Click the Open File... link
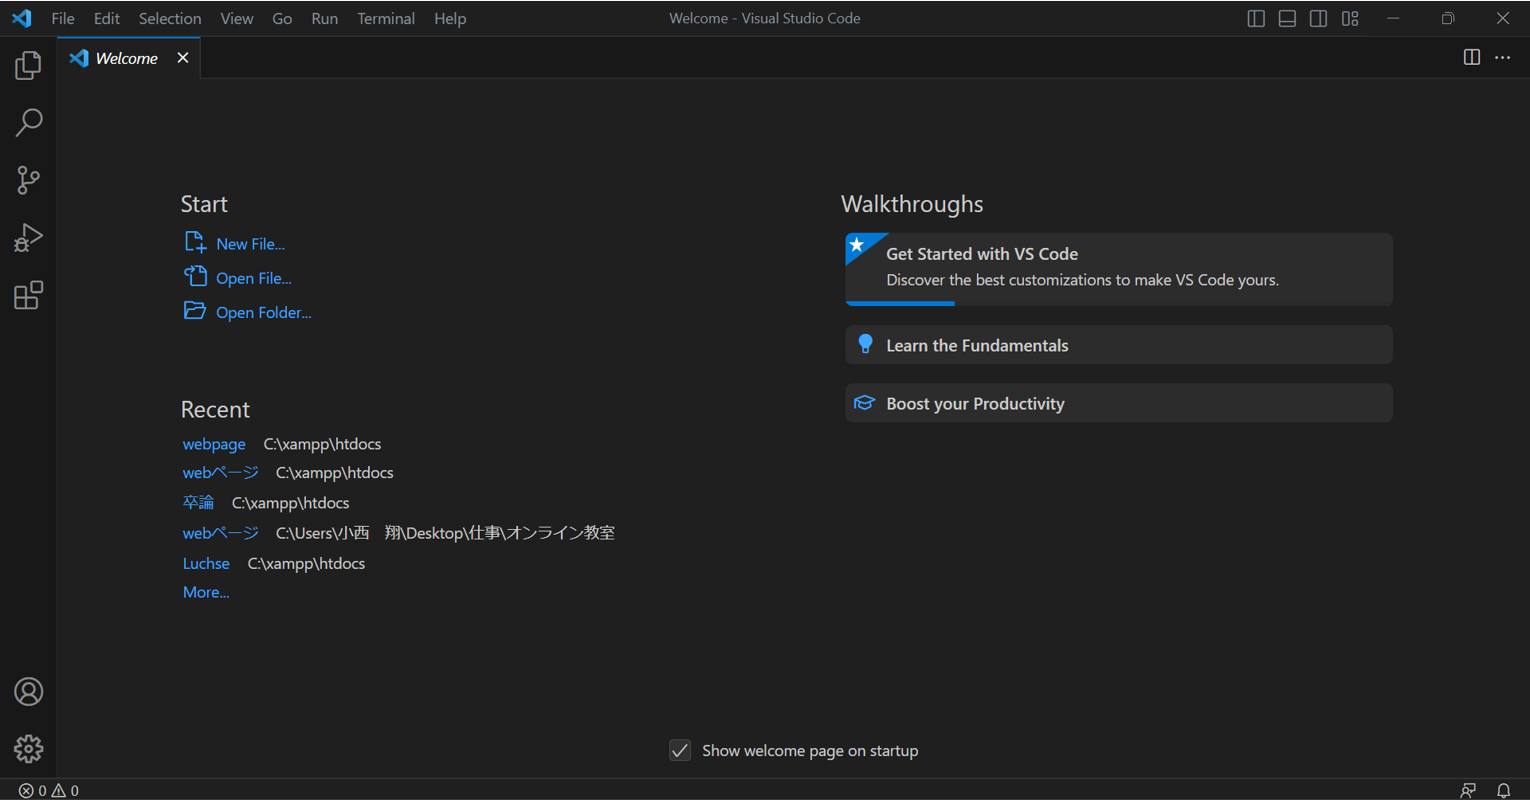The image size is (1530, 800). click(x=254, y=278)
